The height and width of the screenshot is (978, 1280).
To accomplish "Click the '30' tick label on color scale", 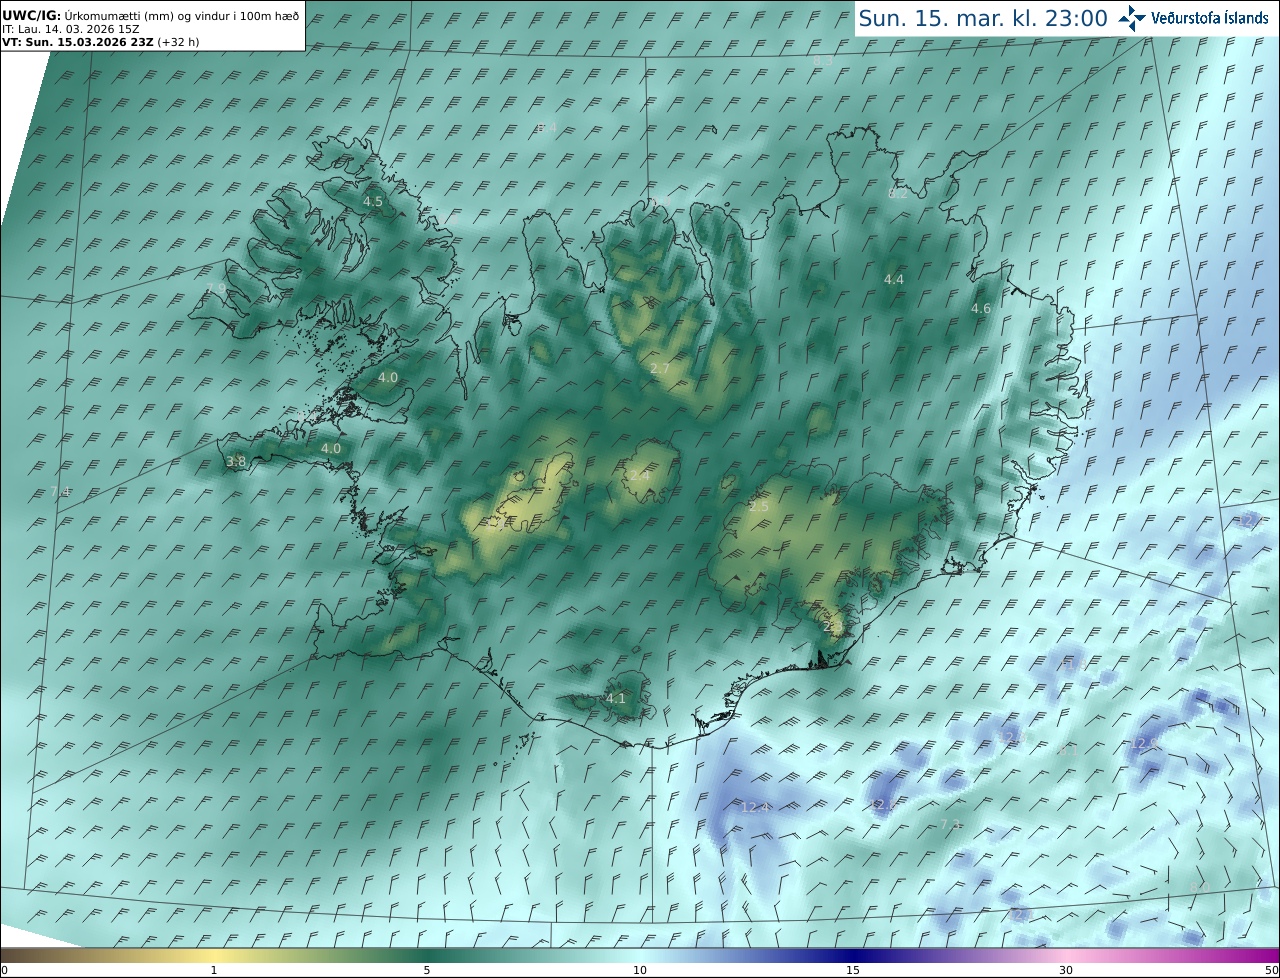I will coord(1066,970).
